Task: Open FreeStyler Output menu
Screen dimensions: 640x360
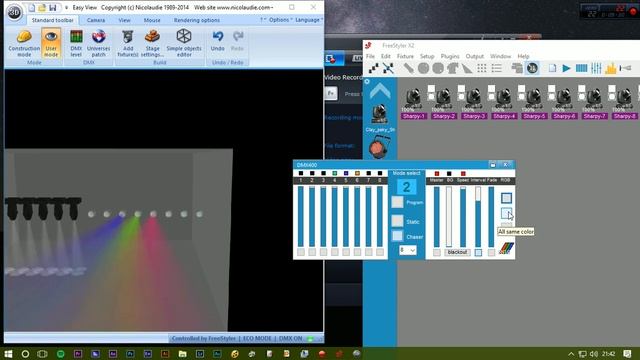Action: coord(475,56)
